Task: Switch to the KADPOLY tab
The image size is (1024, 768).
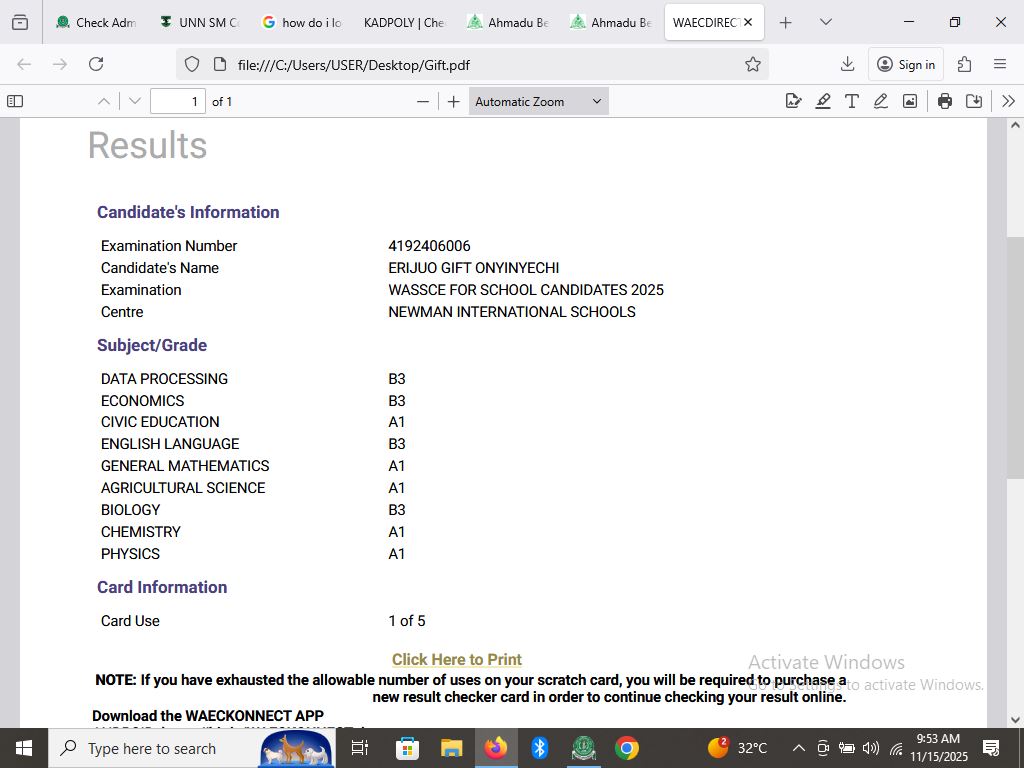Action: point(402,22)
